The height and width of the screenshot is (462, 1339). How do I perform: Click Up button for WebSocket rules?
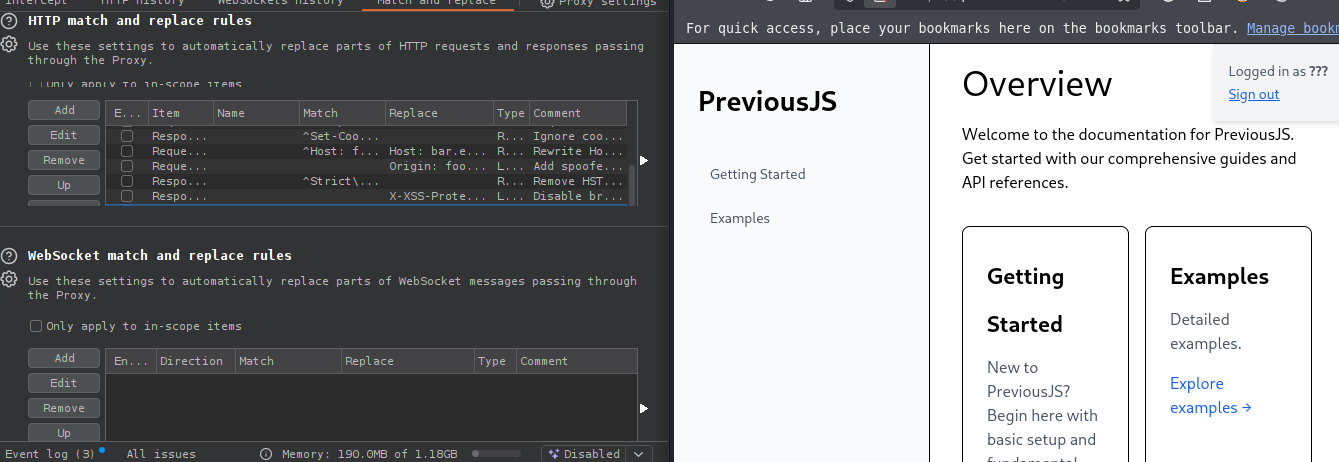coord(64,433)
